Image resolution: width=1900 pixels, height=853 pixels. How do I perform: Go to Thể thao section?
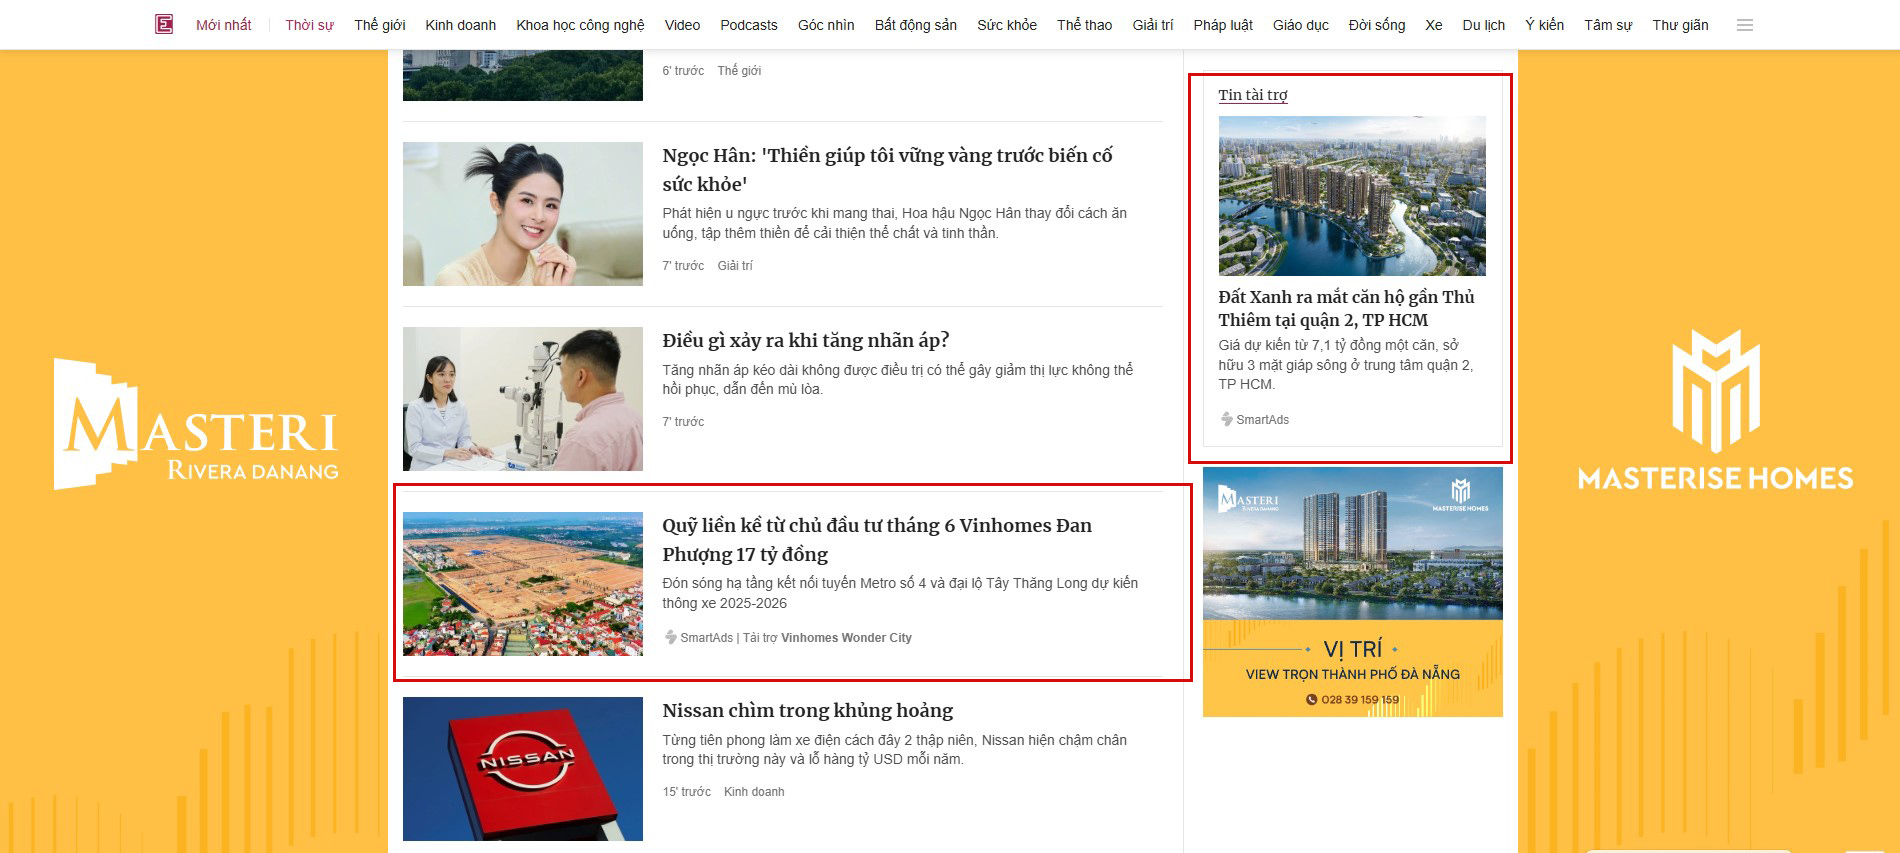click(x=1084, y=25)
